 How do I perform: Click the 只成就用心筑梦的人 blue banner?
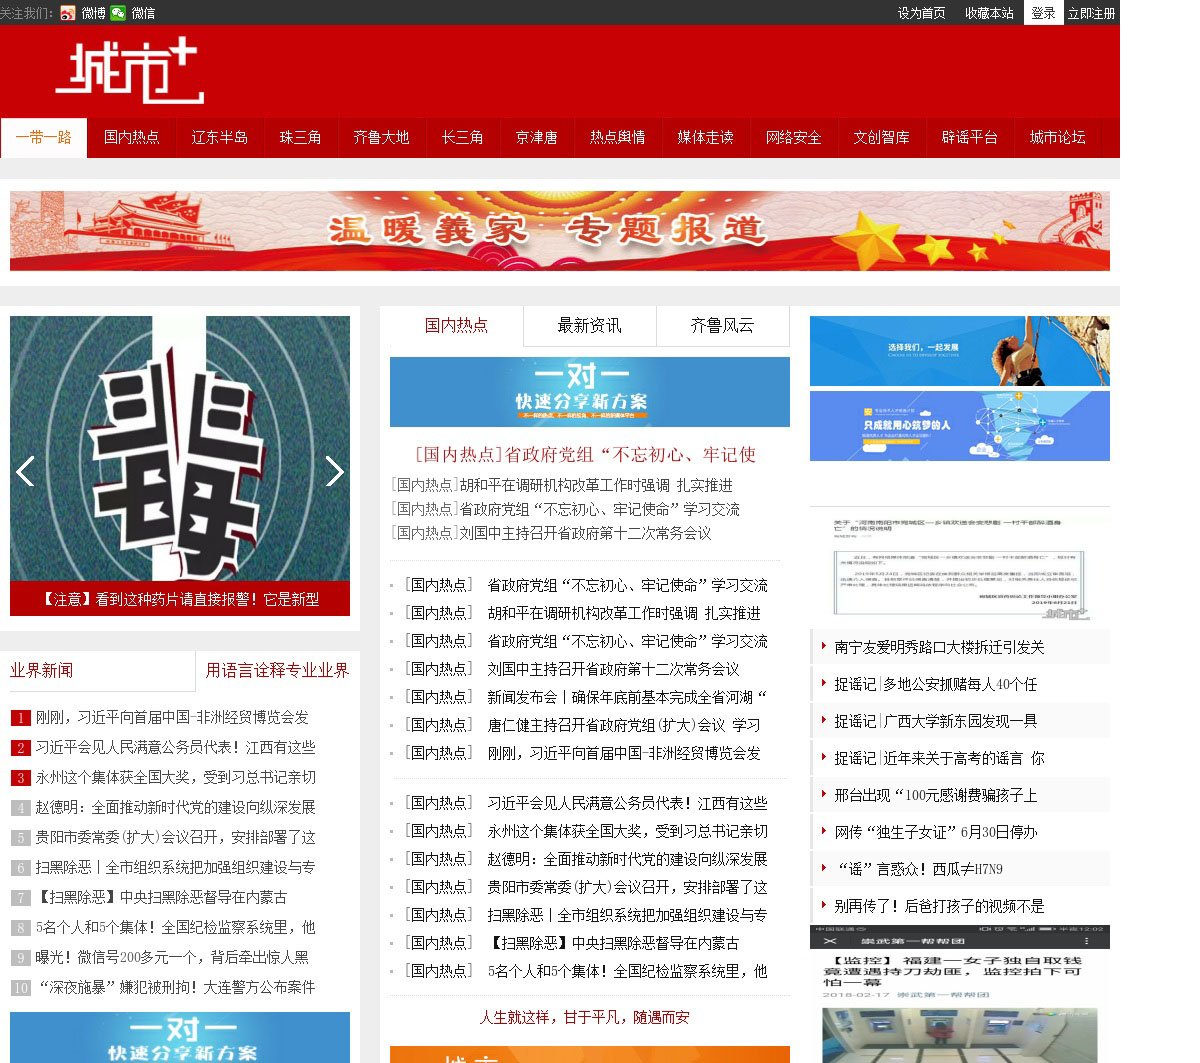pyautogui.click(x=960, y=426)
